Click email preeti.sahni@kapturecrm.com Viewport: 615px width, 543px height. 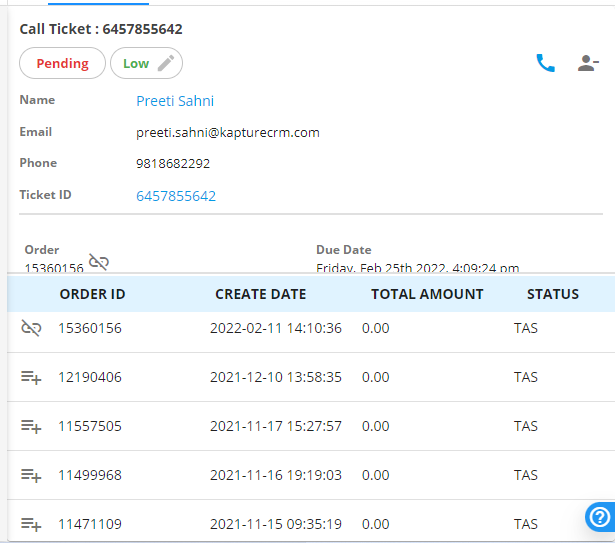click(228, 133)
